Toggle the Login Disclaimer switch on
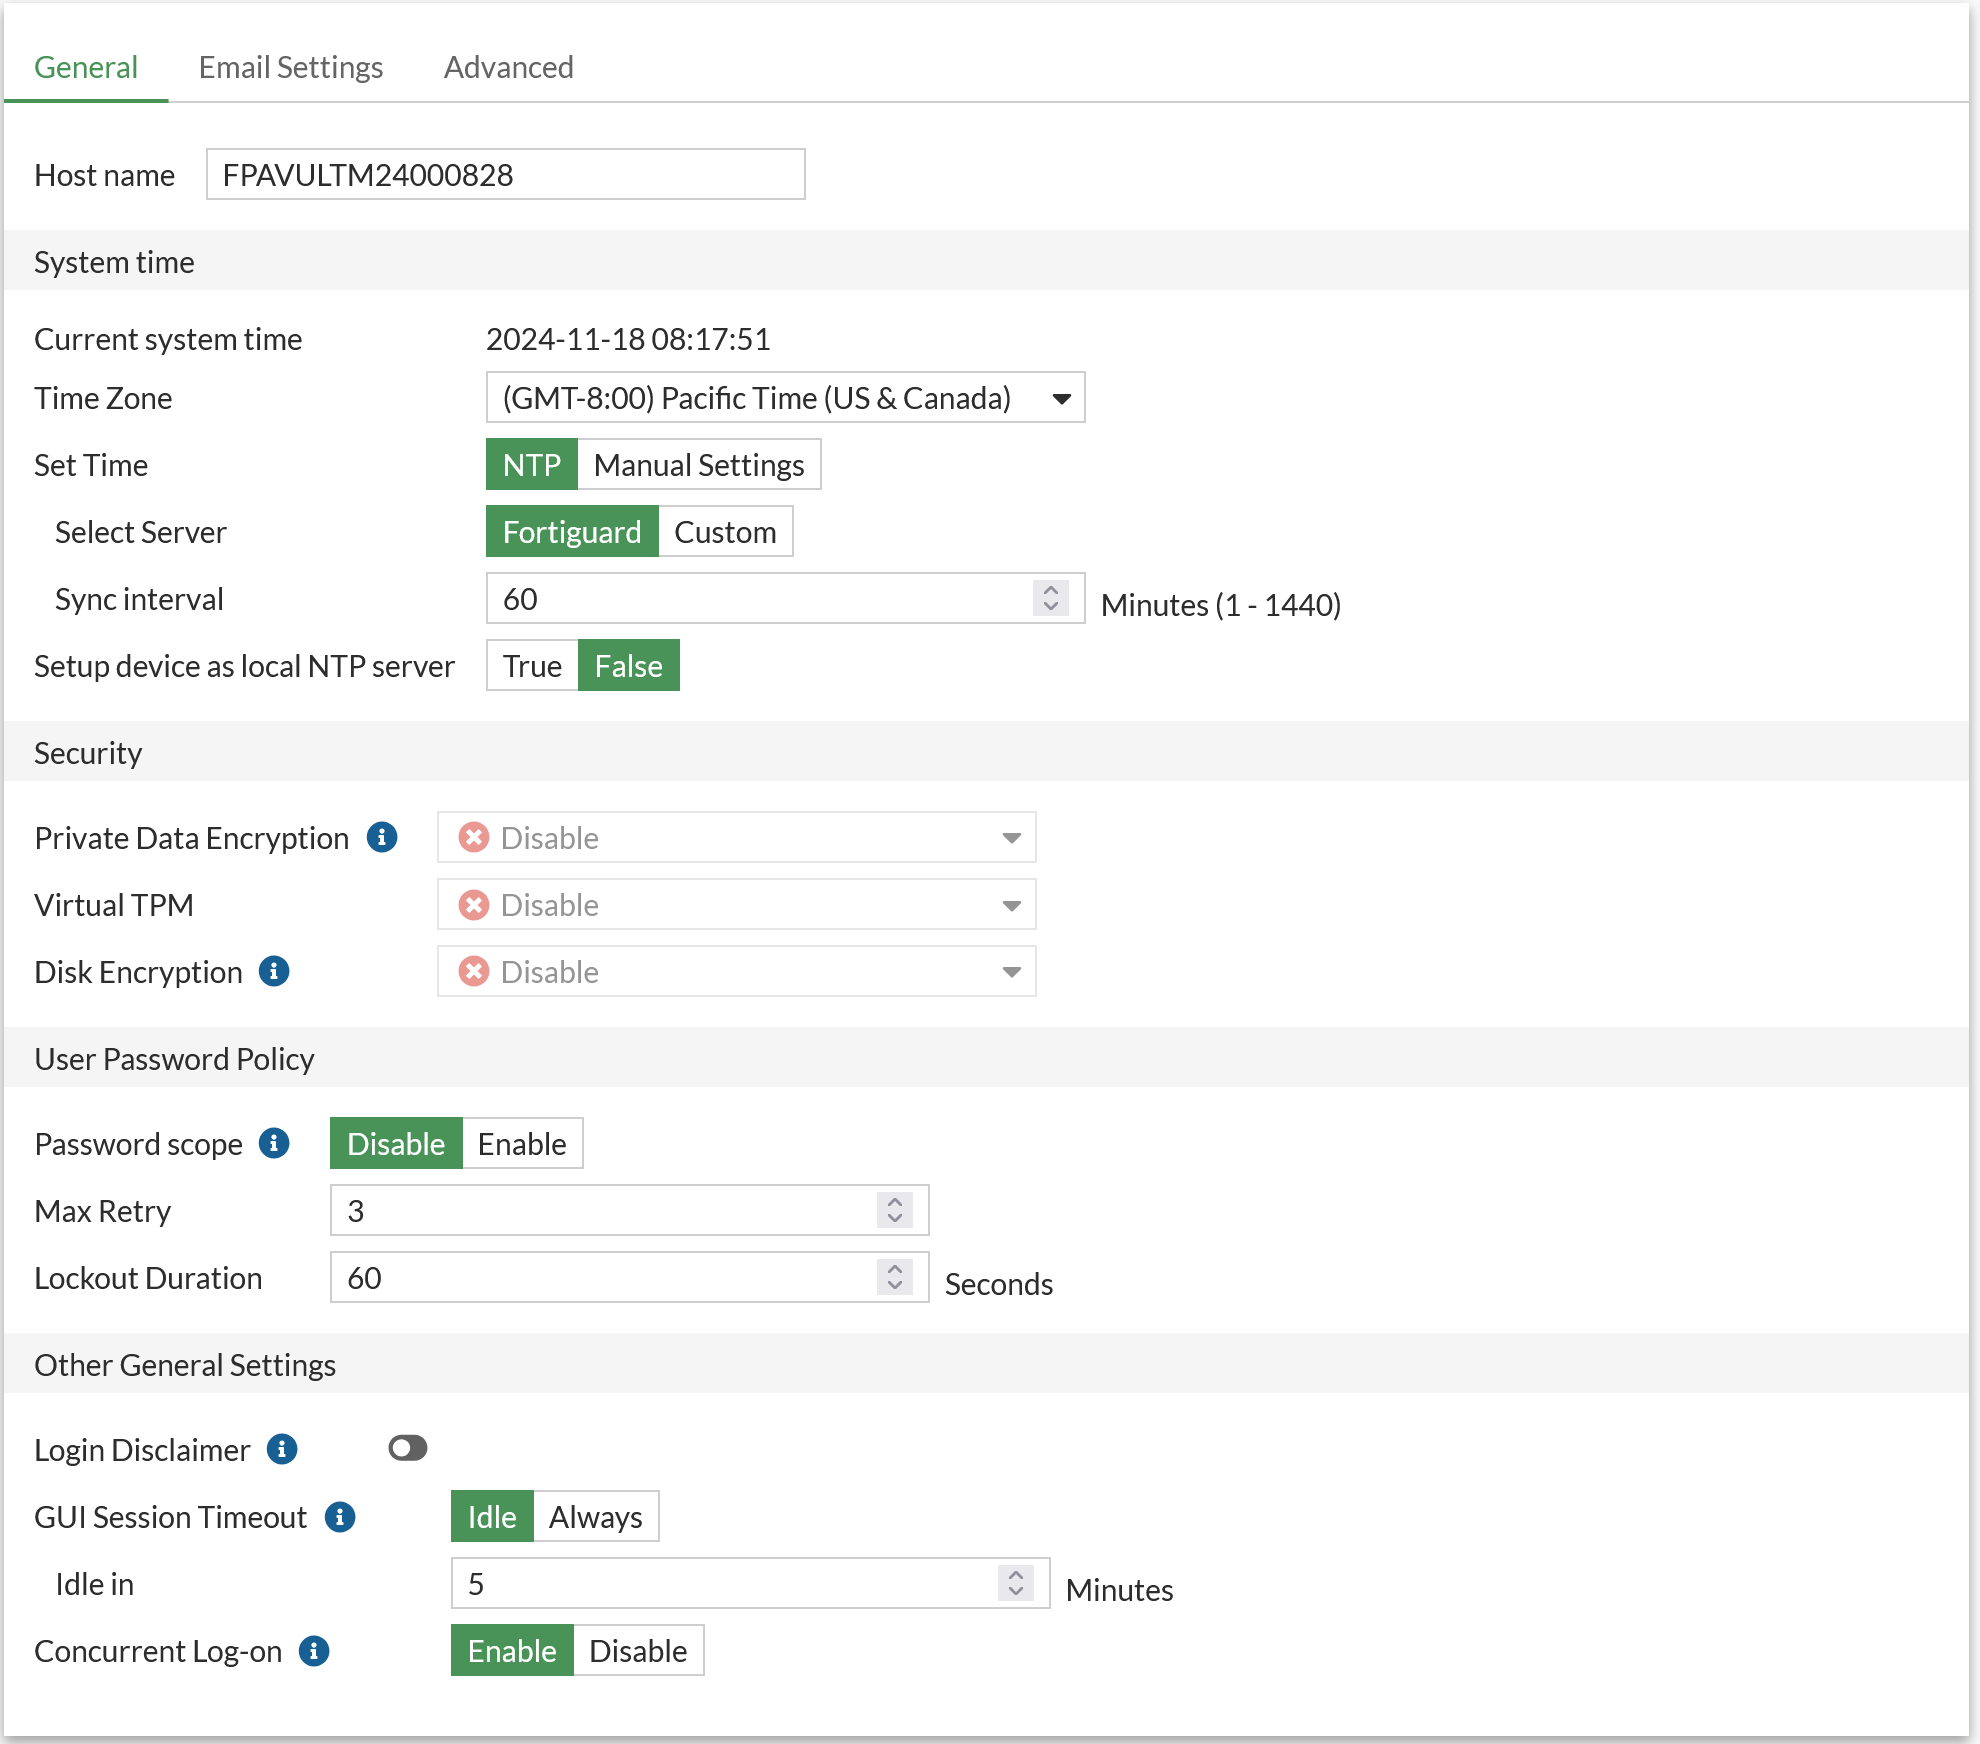 tap(407, 1448)
